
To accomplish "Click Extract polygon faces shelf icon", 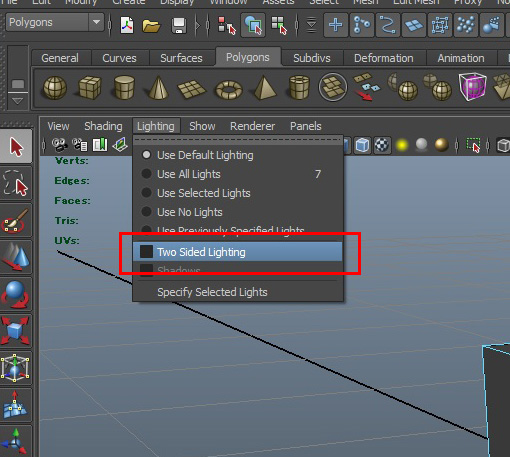I will pos(366,87).
